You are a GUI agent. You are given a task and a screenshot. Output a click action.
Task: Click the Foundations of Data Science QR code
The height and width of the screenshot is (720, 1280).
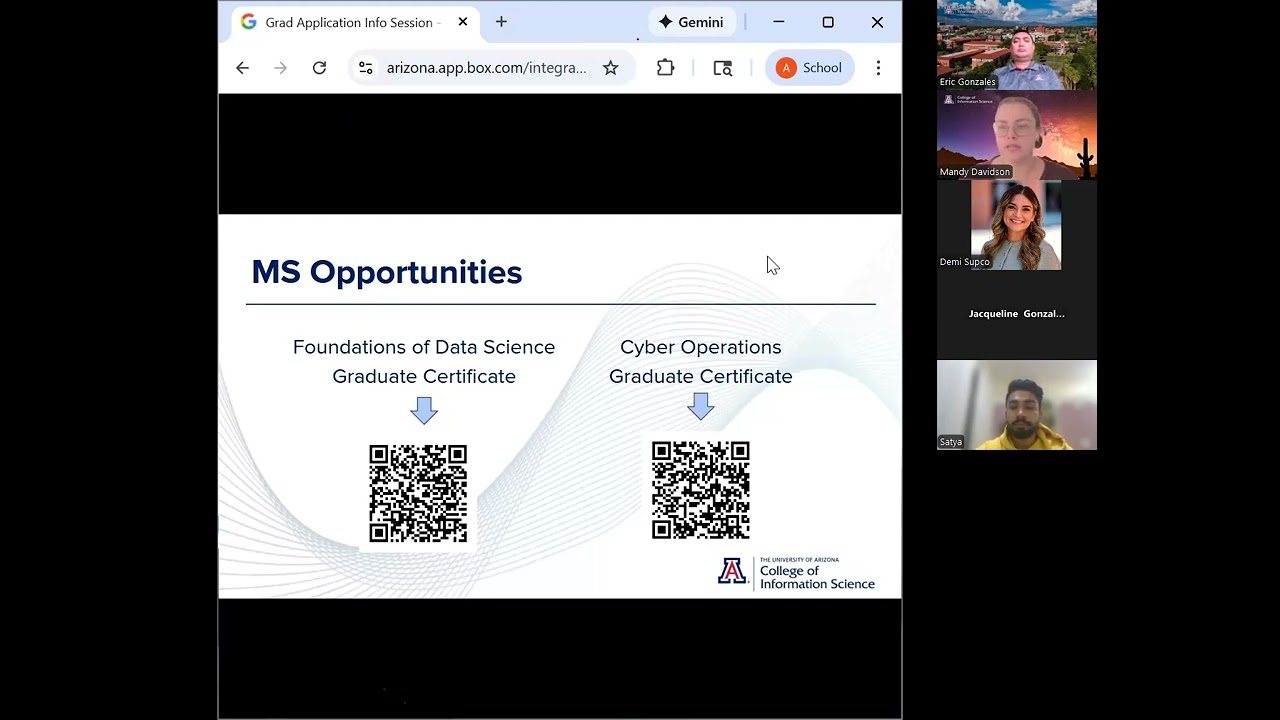[418, 494]
